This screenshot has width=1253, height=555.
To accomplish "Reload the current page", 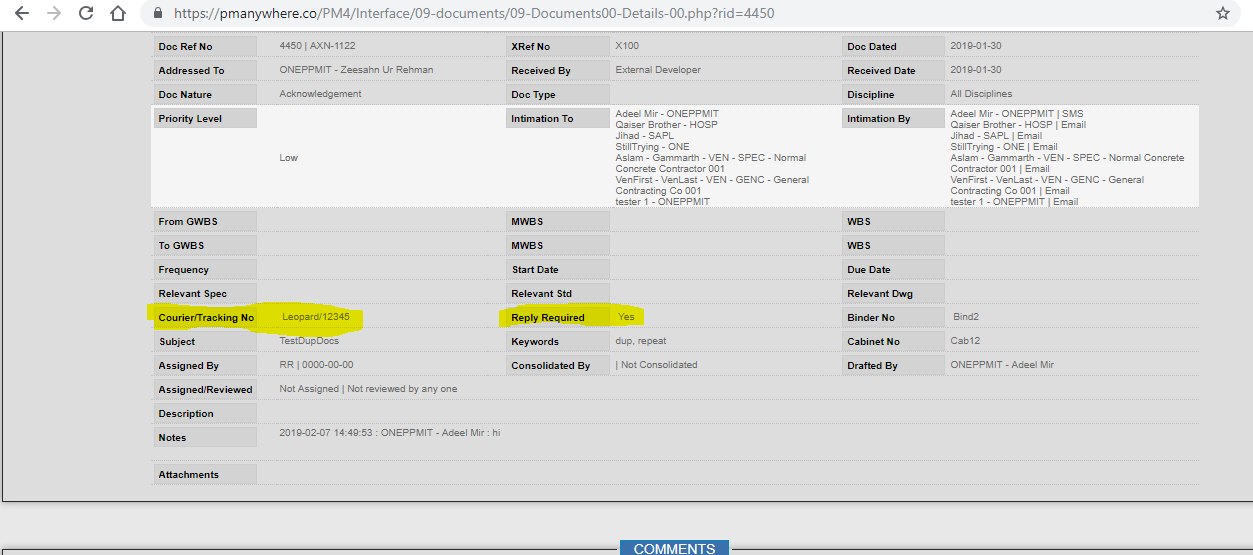I will tap(86, 14).
